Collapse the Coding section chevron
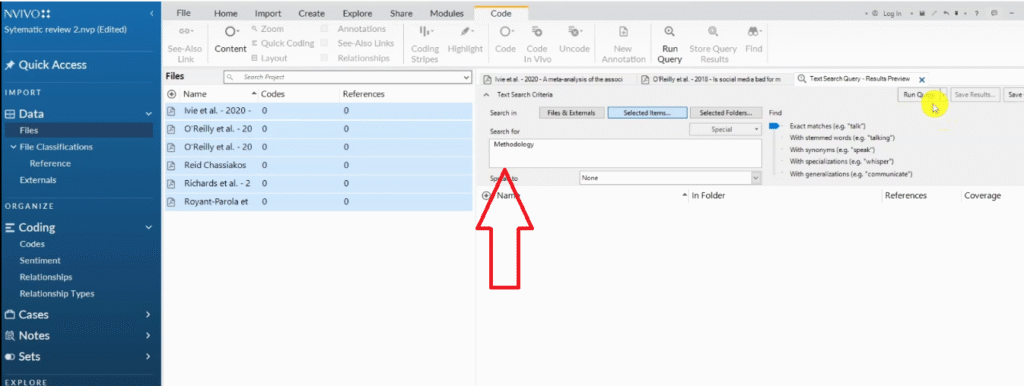 149,227
